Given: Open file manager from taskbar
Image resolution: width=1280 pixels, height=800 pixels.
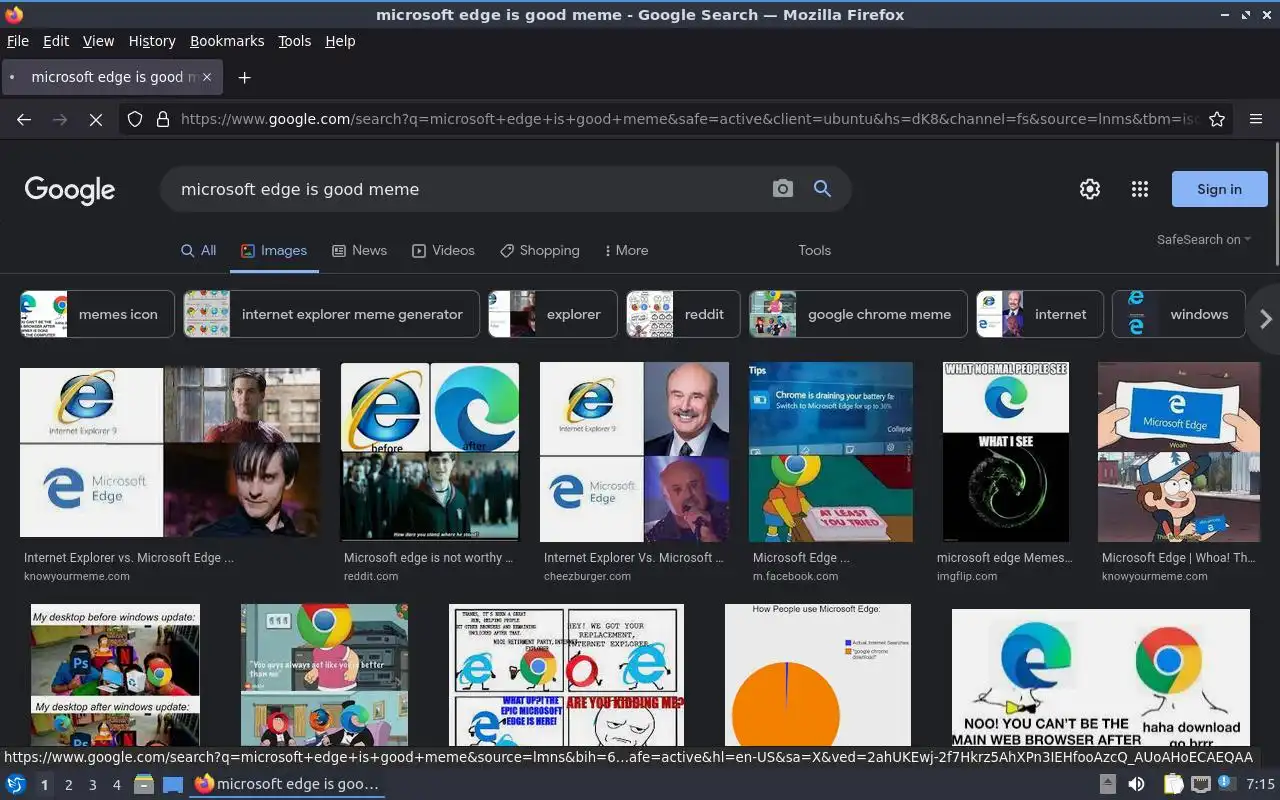Looking at the screenshot, I should (x=144, y=785).
